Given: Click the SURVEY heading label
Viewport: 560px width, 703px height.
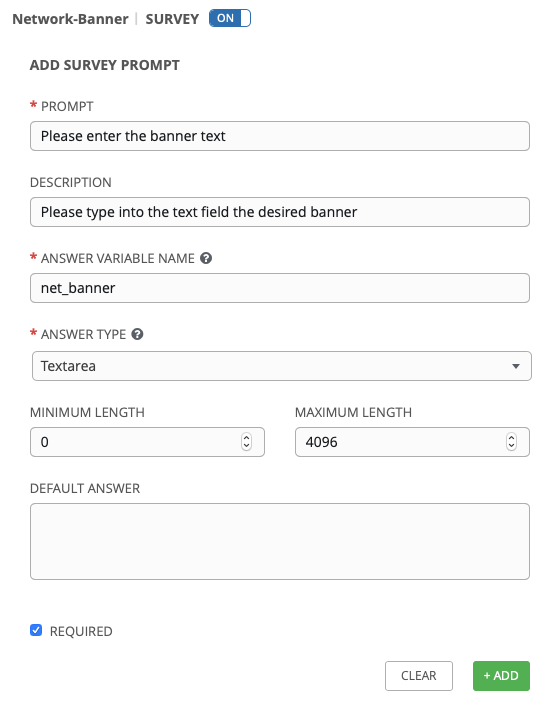Looking at the screenshot, I should [172, 19].
